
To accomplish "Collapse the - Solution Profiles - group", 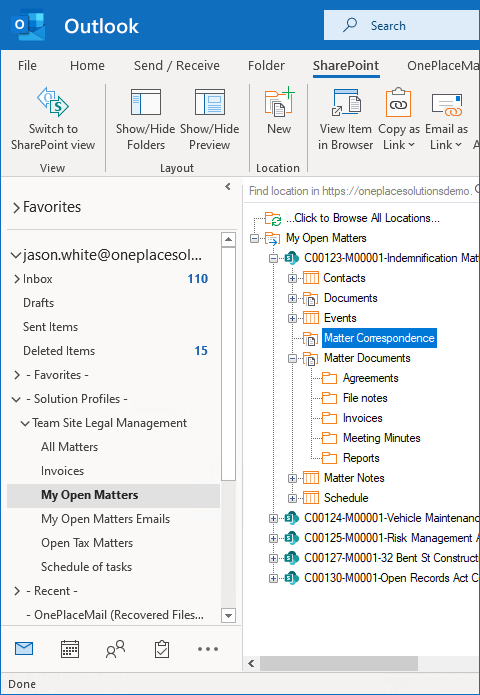I will (x=16, y=399).
